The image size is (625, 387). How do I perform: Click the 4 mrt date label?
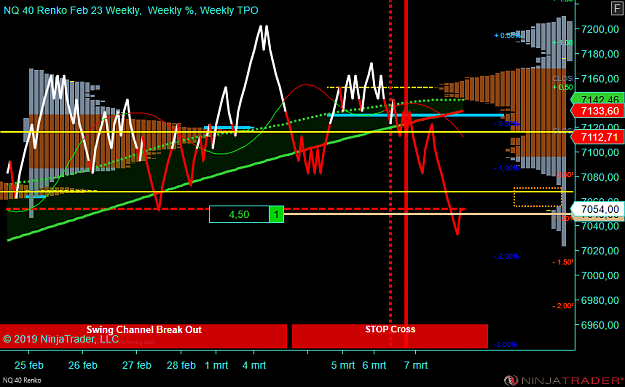pos(254,365)
